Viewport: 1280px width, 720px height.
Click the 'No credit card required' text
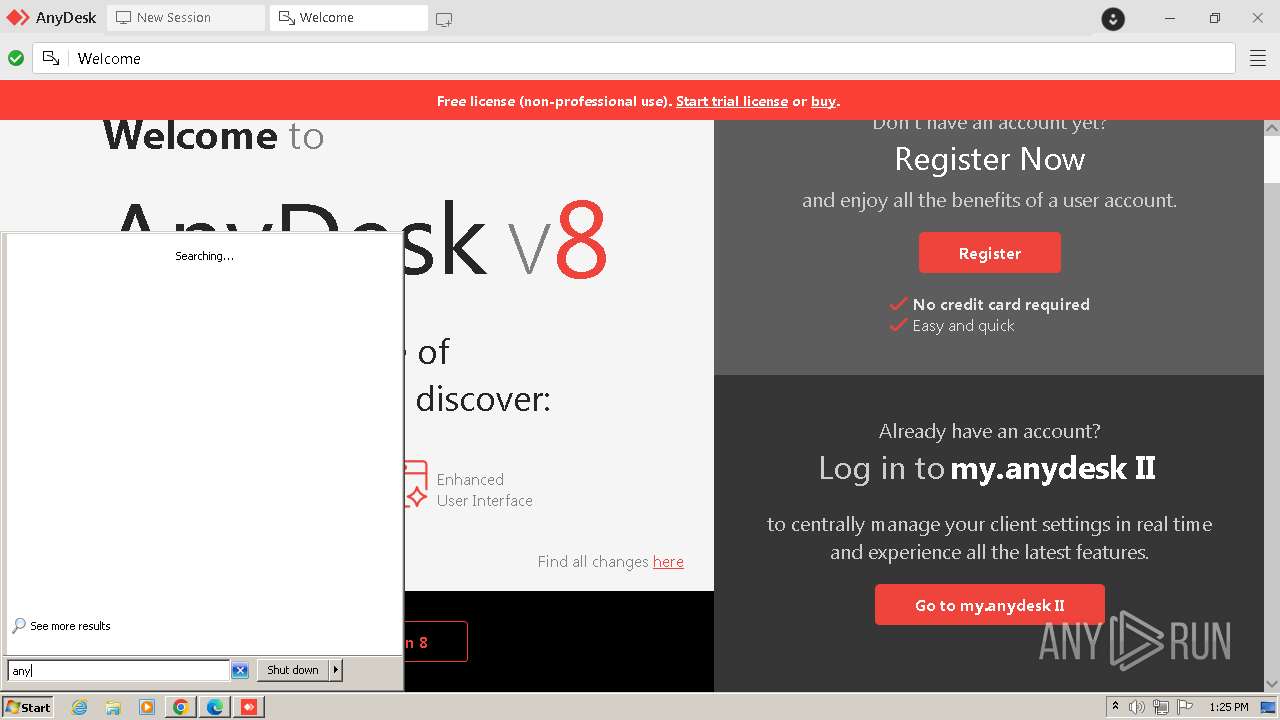click(1001, 304)
